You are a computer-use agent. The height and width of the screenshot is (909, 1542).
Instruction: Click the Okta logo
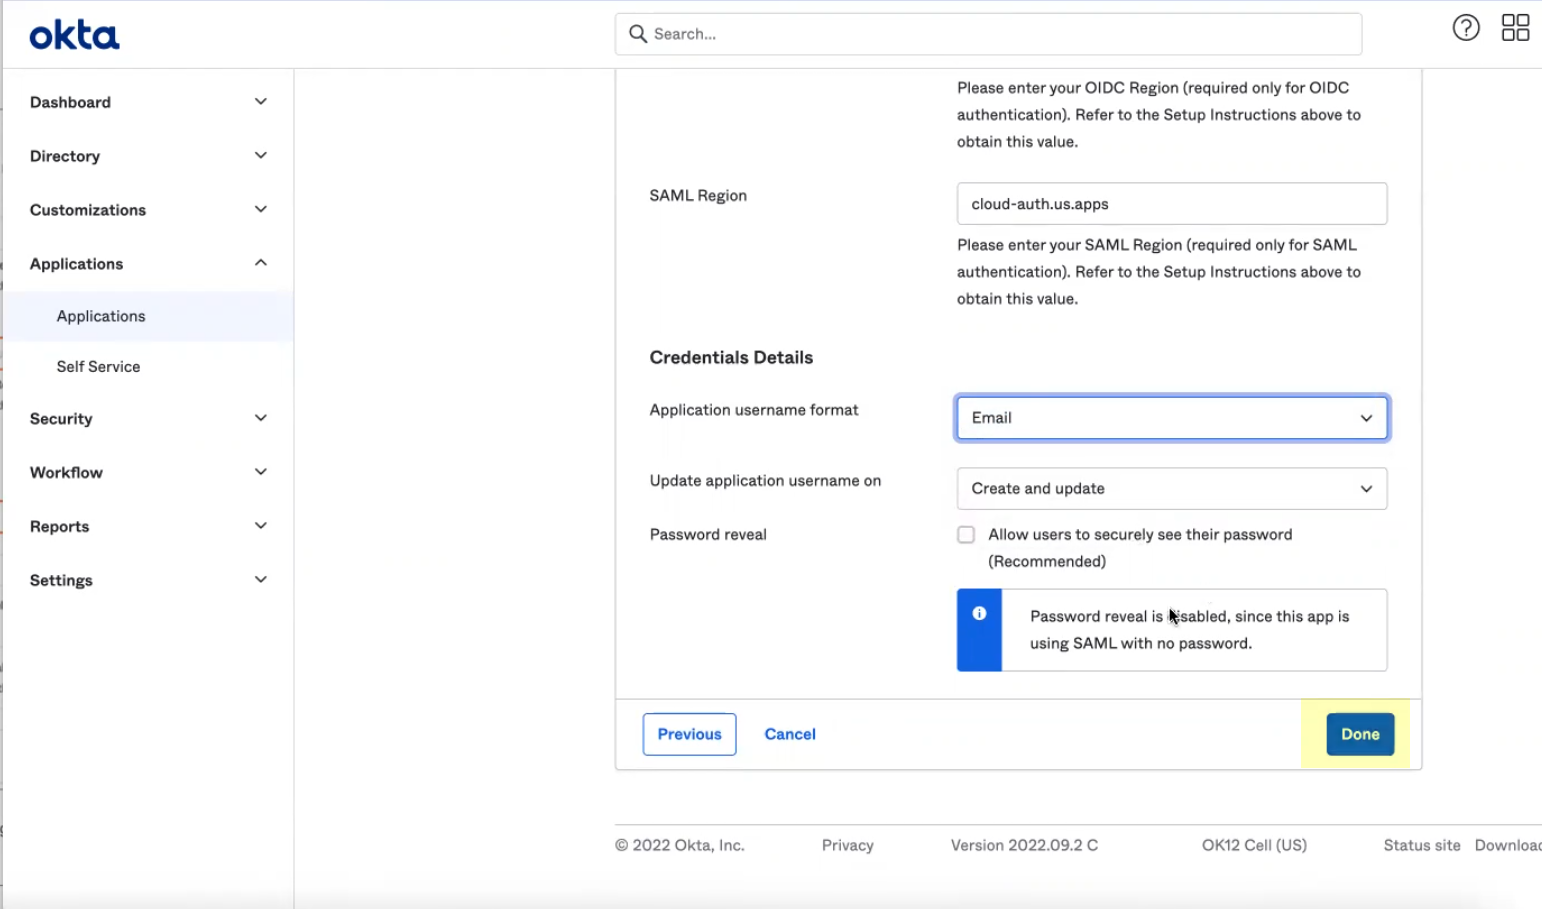(x=74, y=36)
